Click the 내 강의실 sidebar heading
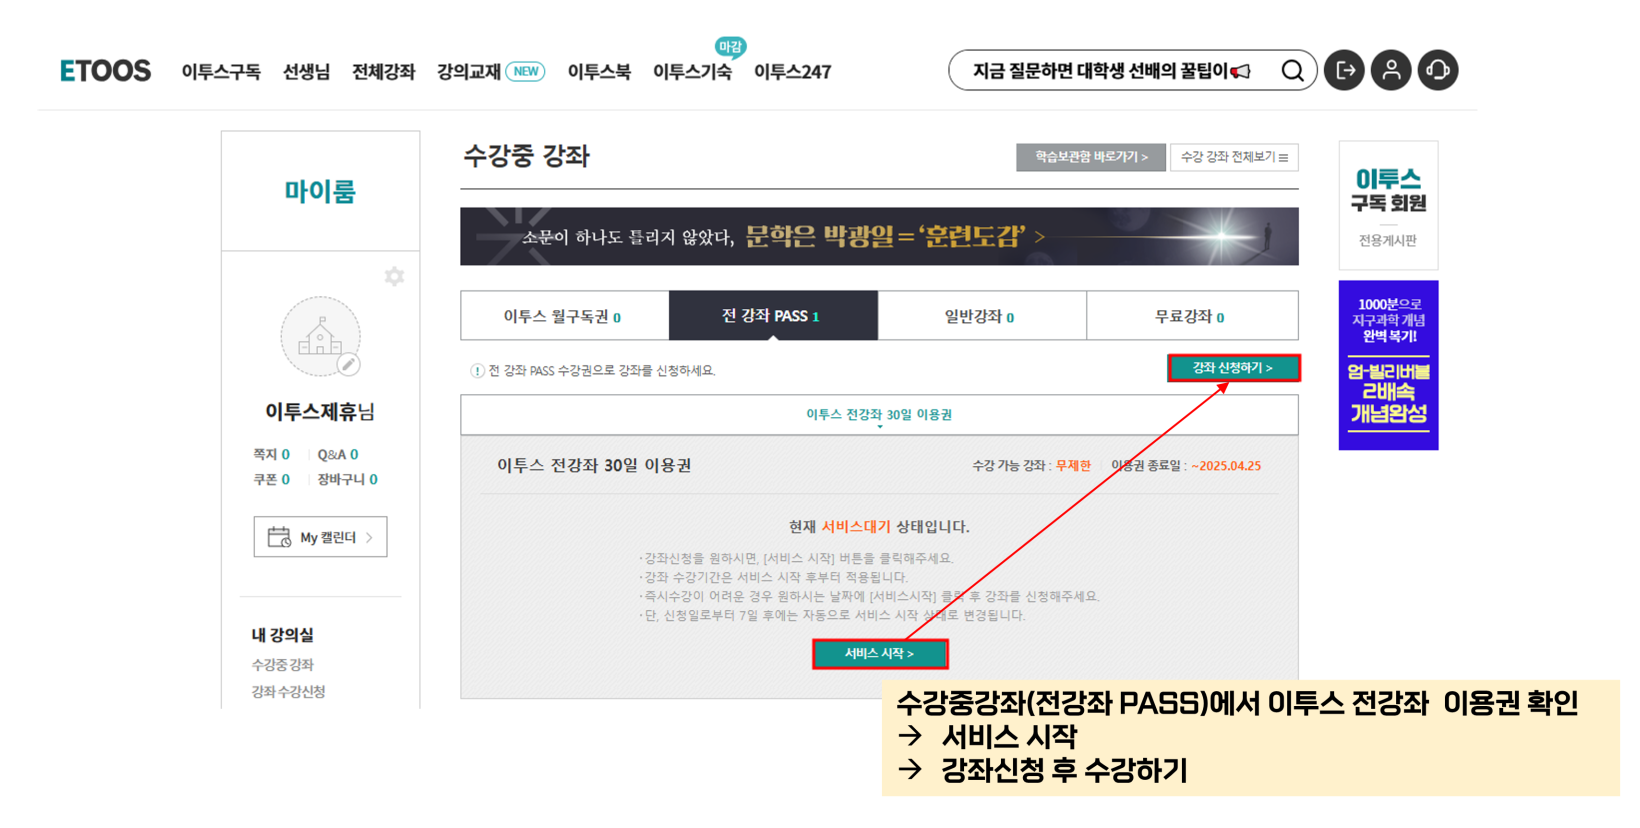Image resolution: width=1640 pixels, height=828 pixels. (x=283, y=635)
